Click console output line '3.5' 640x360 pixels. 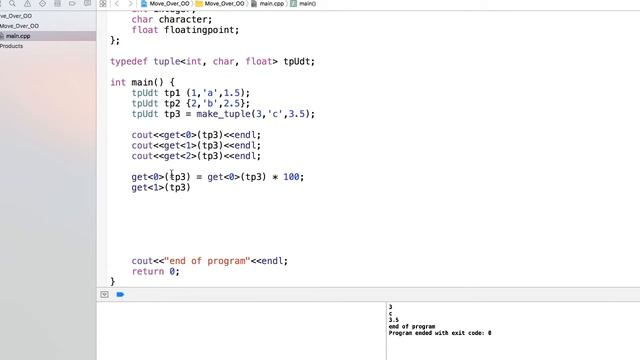[x=393, y=320]
